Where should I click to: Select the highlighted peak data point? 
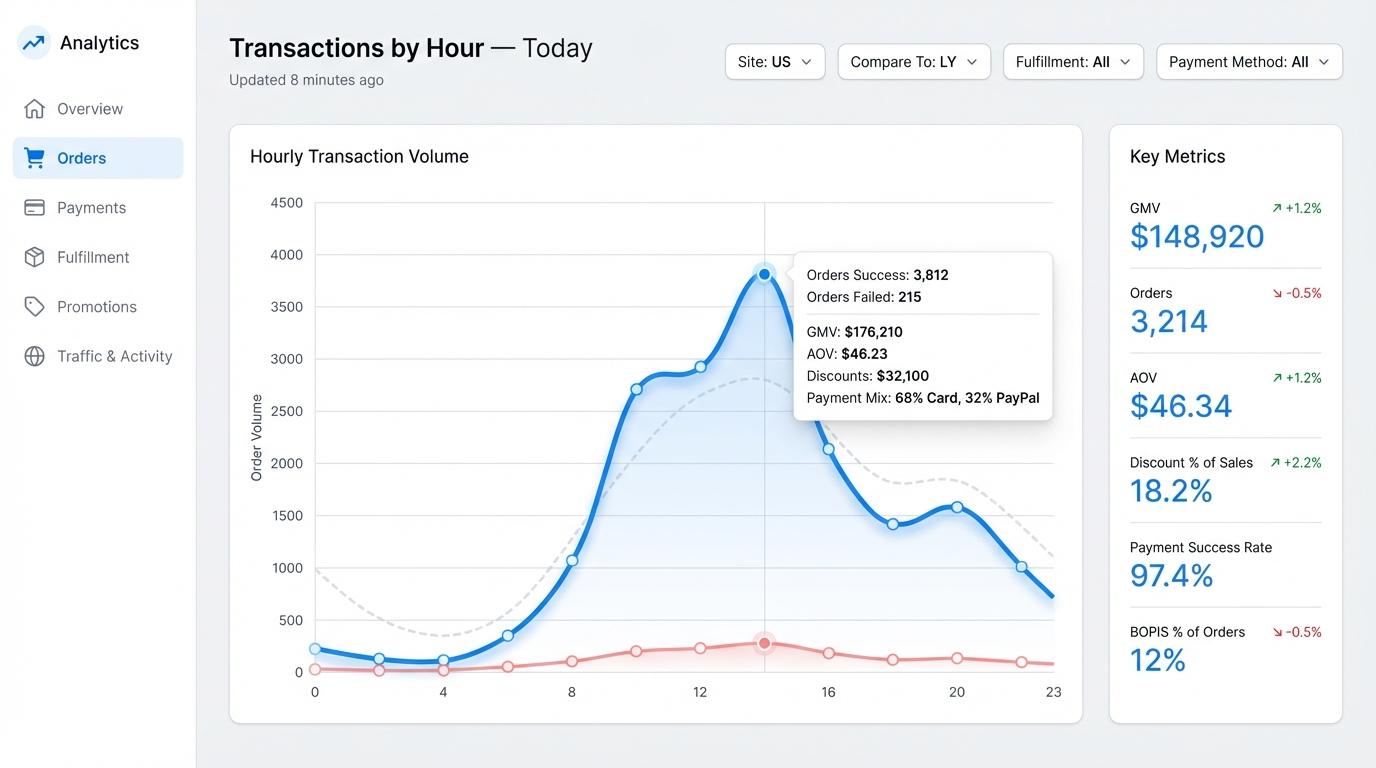(x=764, y=273)
